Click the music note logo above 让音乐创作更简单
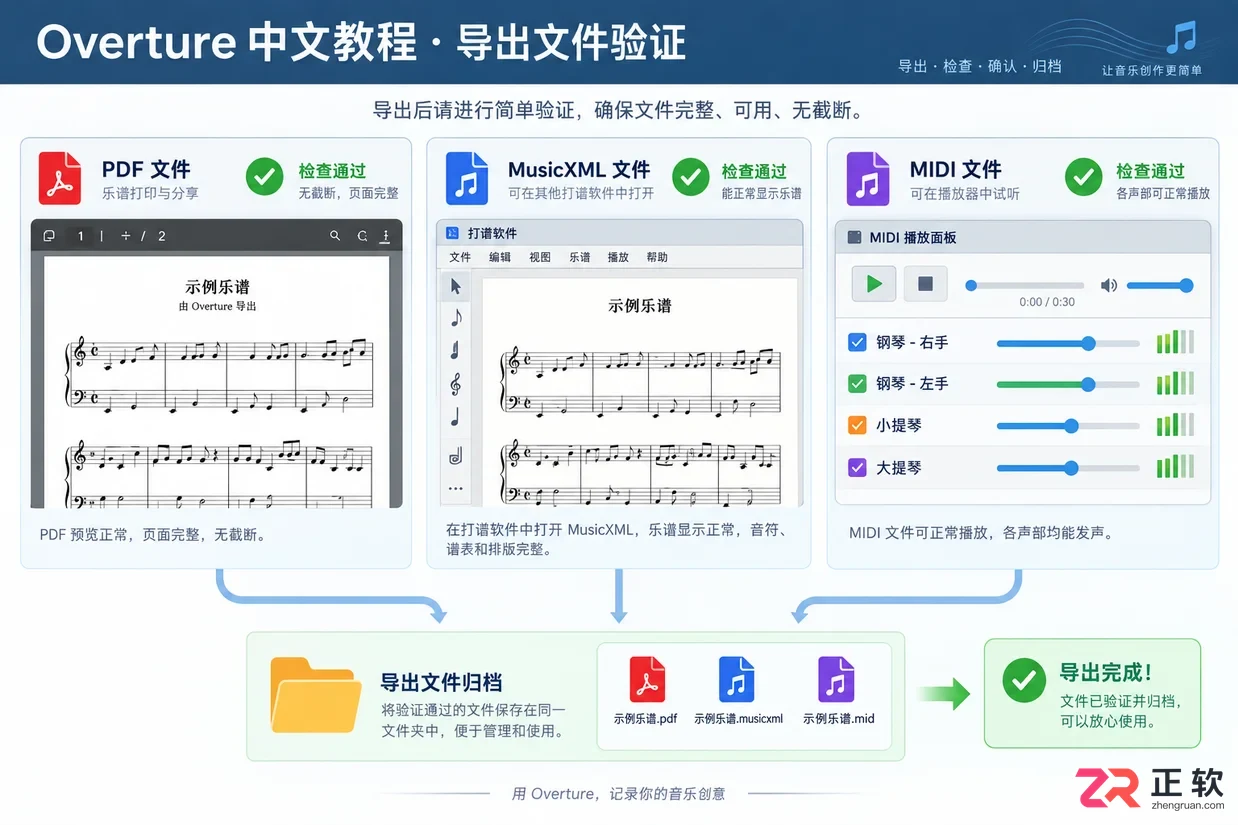Image resolution: width=1238 pixels, height=825 pixels. [x=1181, y=38]
